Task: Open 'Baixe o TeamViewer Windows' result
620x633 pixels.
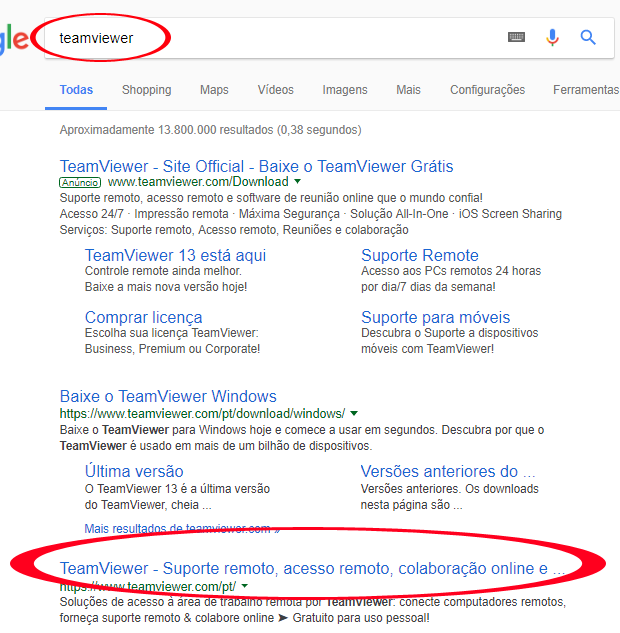Action: pos(168,396)
